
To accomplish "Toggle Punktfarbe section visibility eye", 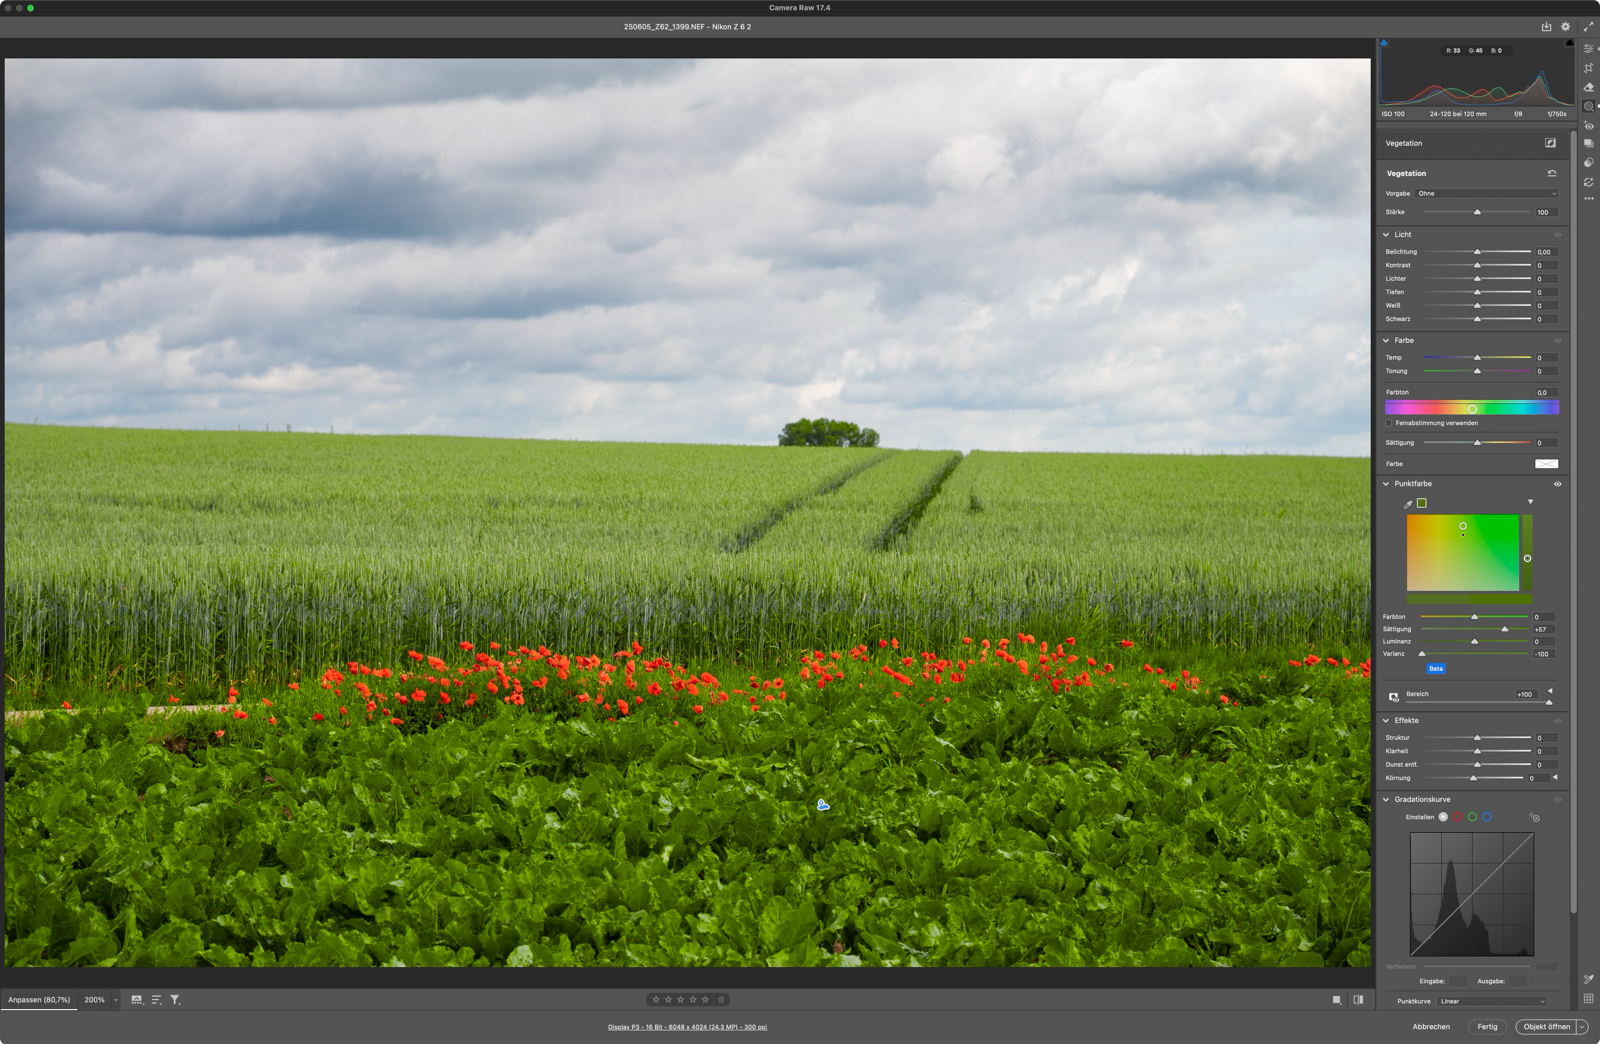I will 1557,484.
